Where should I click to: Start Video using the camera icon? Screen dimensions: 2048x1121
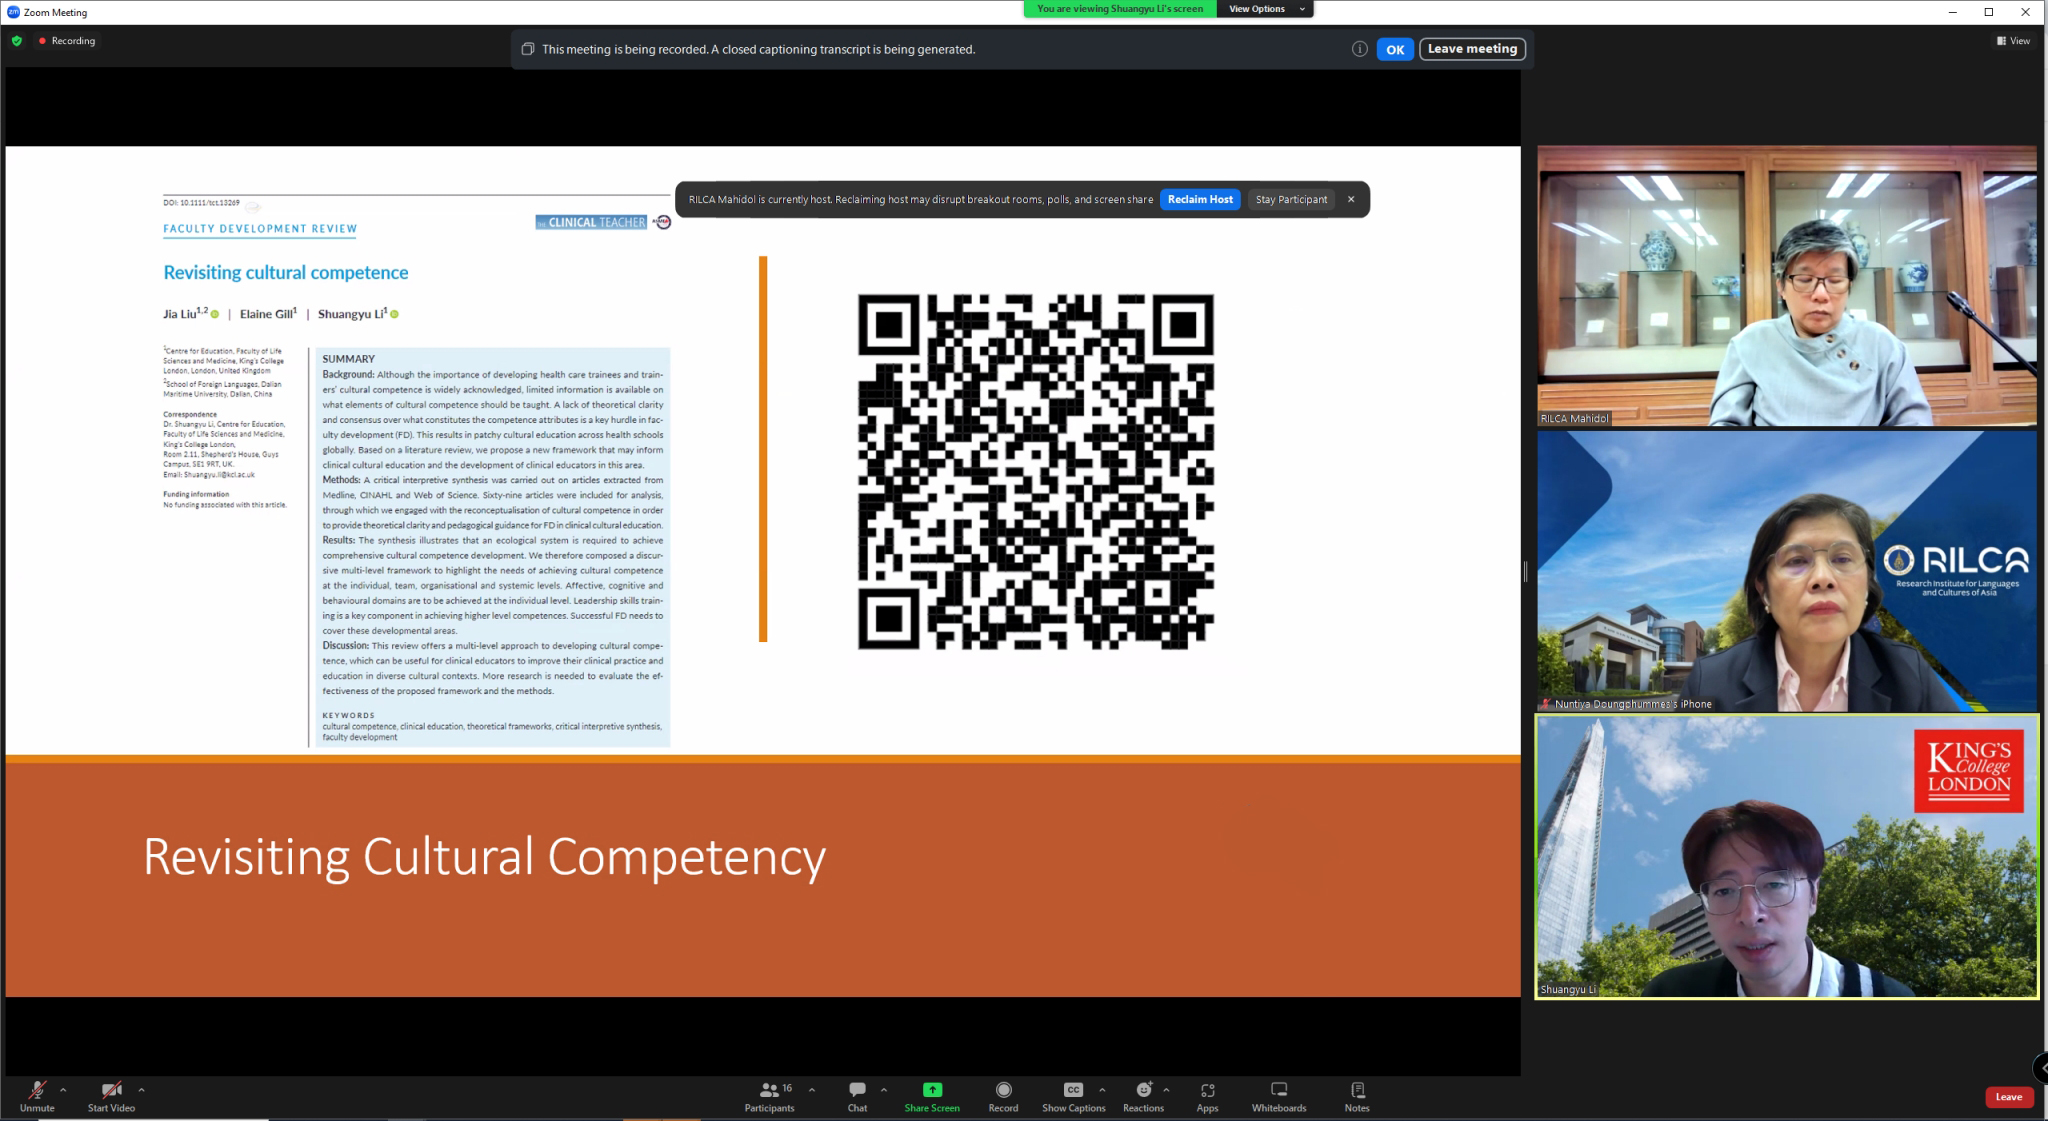[111, 1090]
